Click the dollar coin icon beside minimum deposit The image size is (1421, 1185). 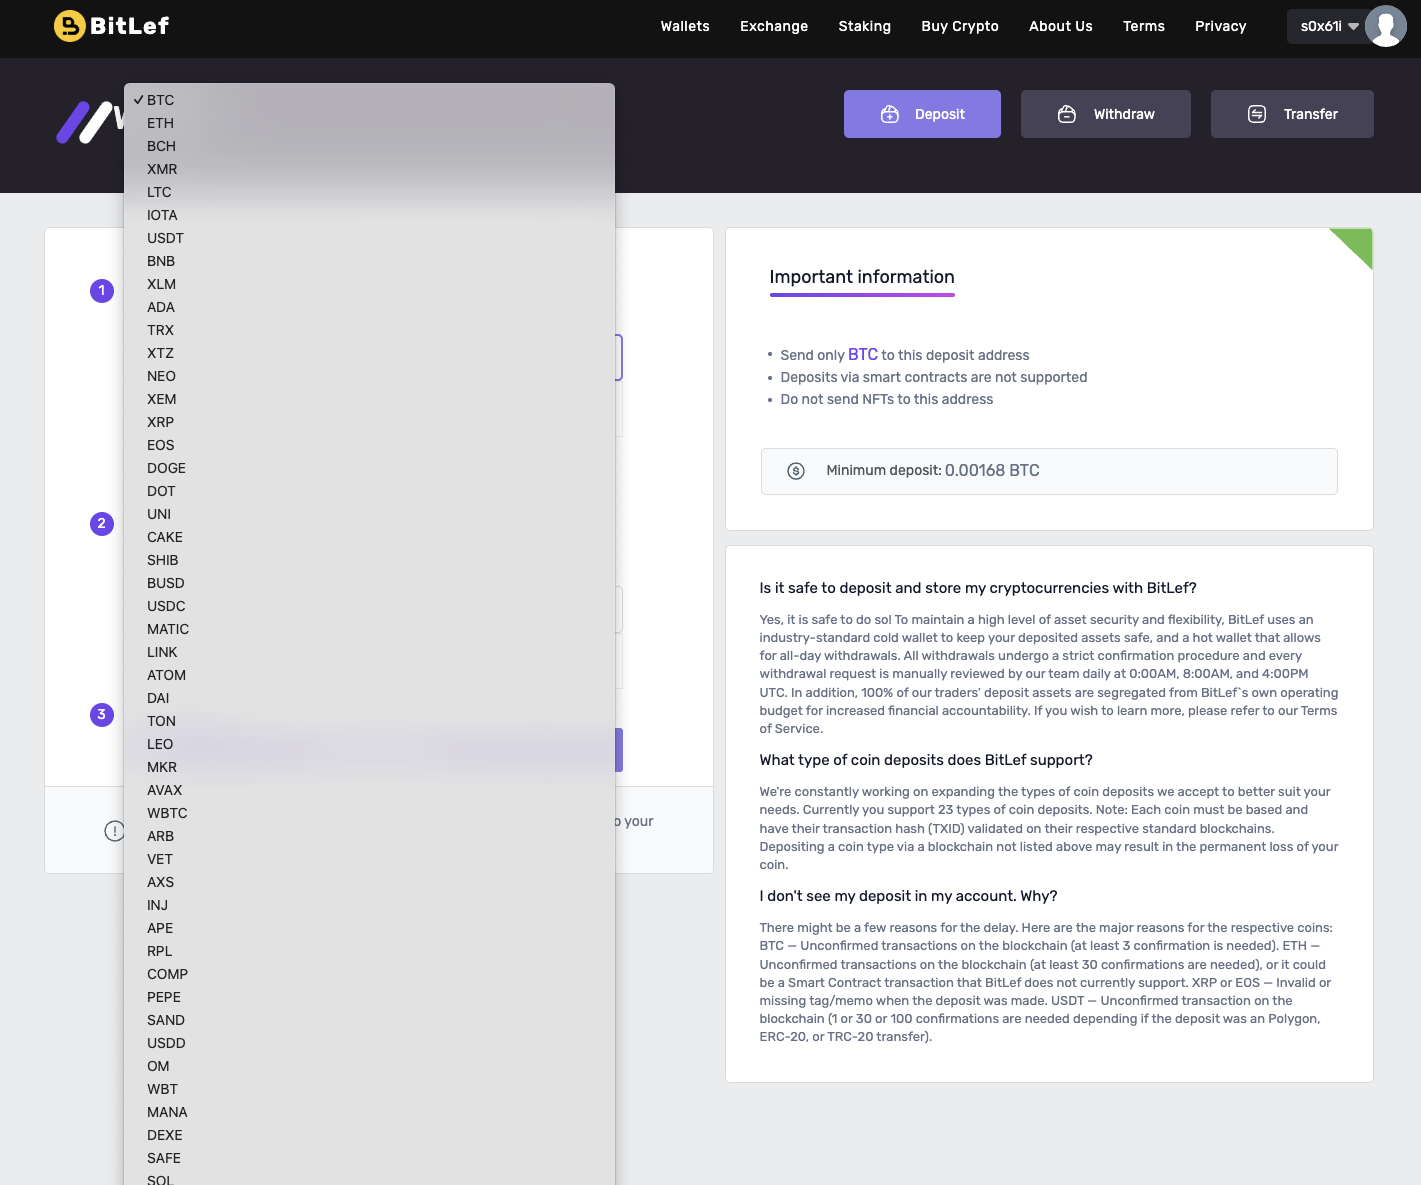[795, 470]
